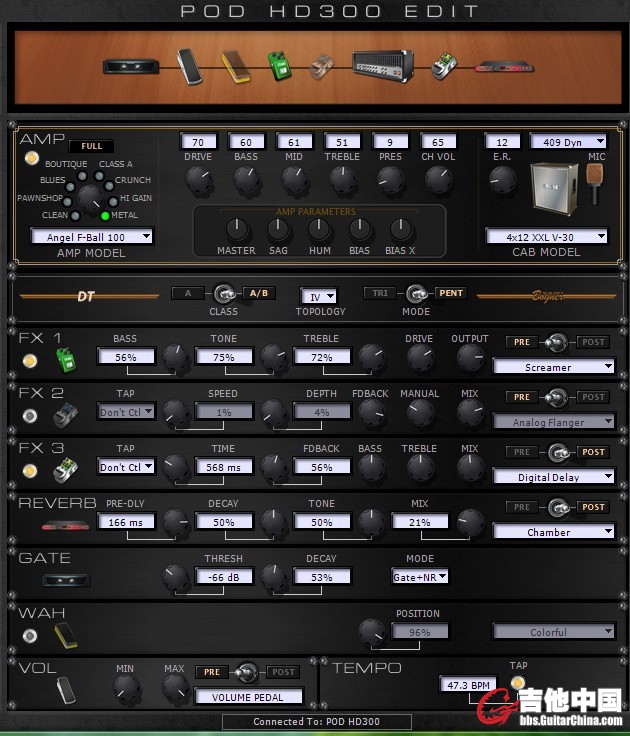Flip the TRI / PENT mode switch

pyautogui.click(x=416, y=294)
